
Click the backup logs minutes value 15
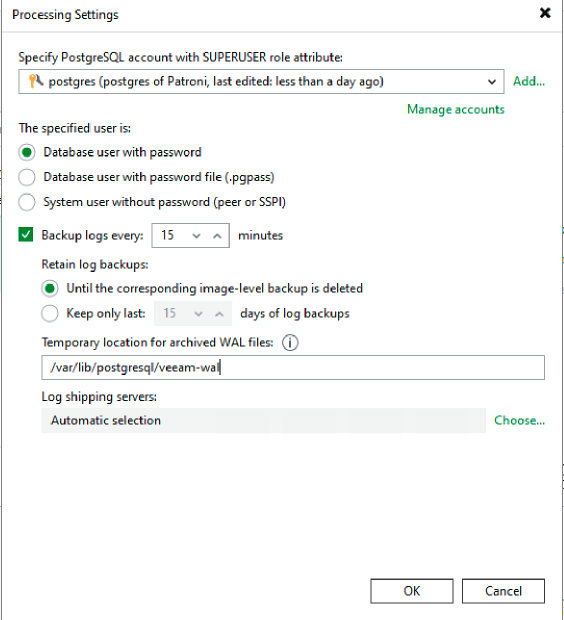click(x=167, y=235)
